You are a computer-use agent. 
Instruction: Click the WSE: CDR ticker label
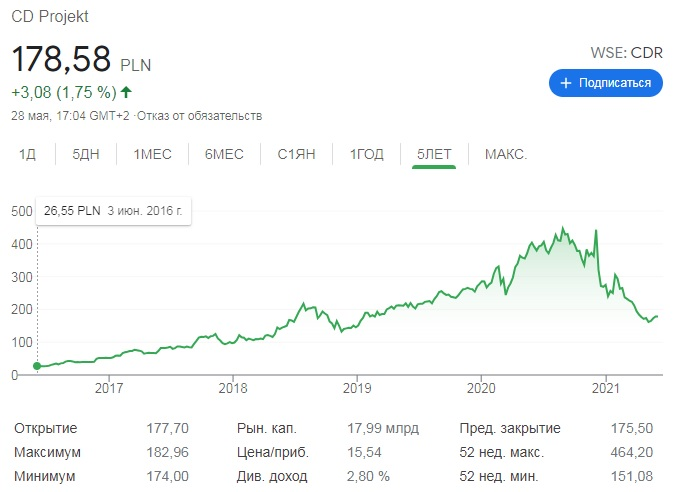tap(626, 53)
